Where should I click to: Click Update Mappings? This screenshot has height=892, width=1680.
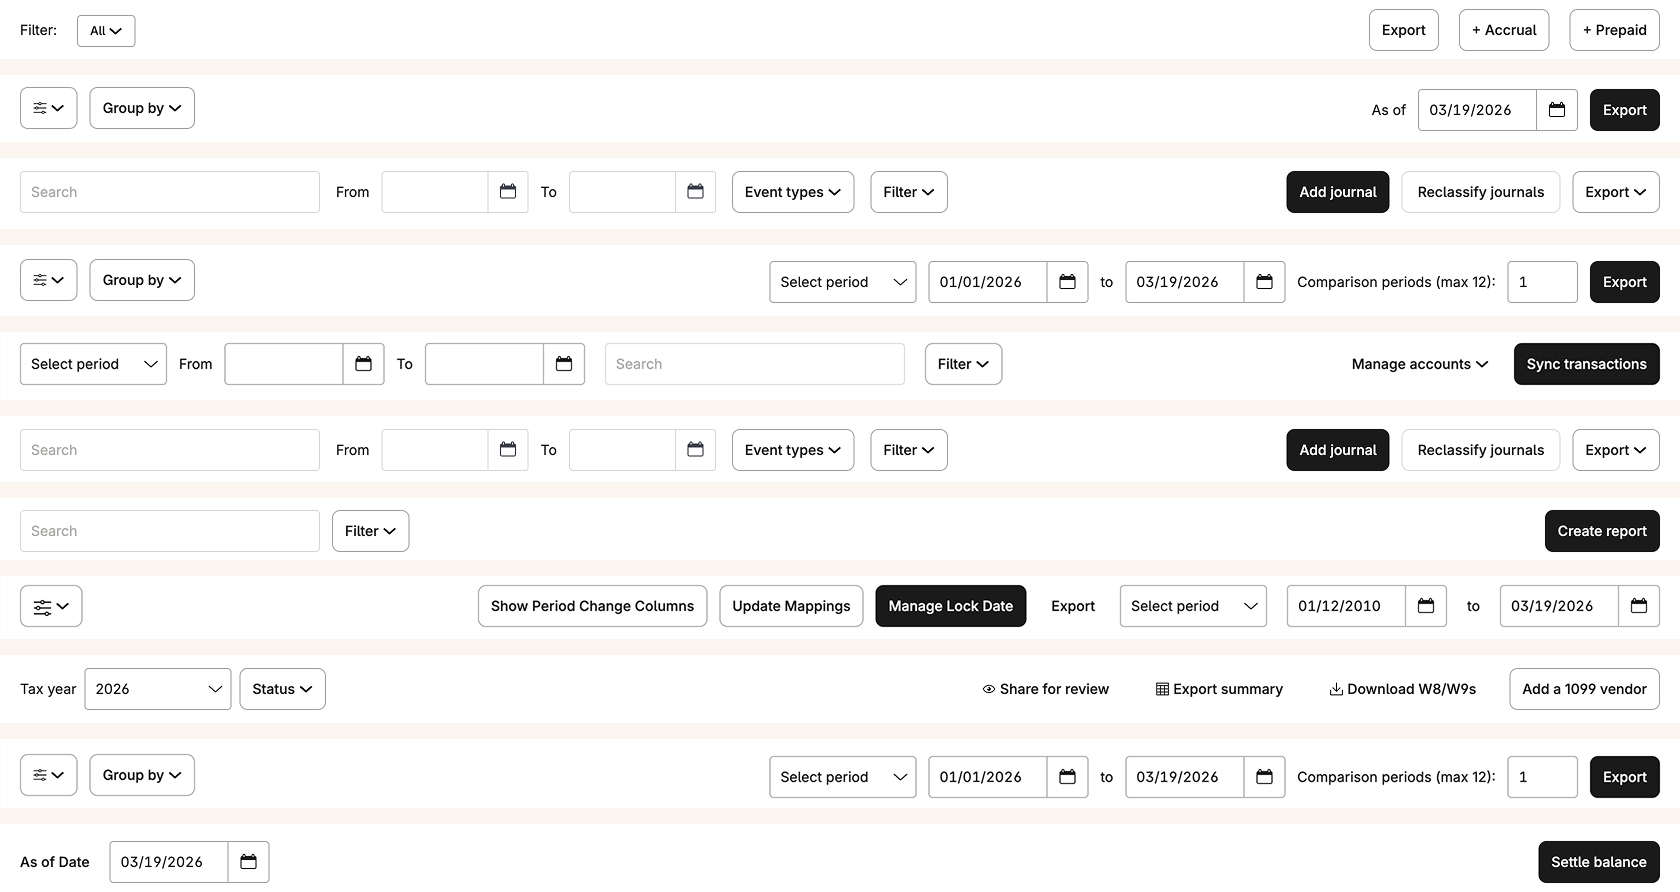791,606
